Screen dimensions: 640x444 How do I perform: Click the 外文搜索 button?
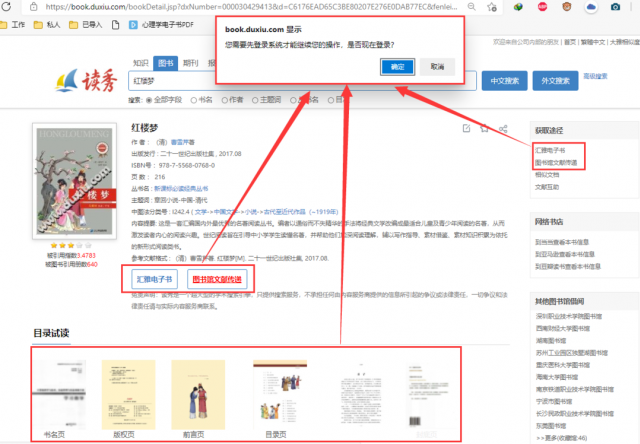pyautogui.click(x=556, y=81)
